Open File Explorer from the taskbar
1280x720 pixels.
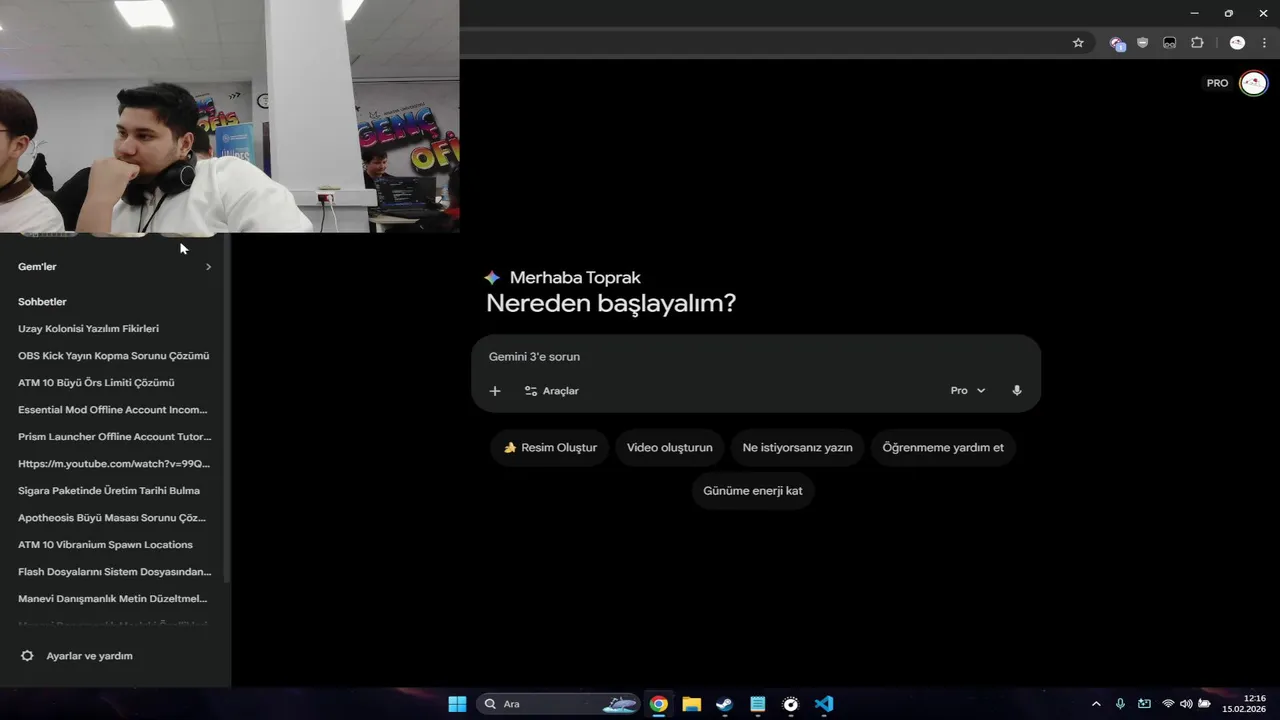tap(691, 704)
